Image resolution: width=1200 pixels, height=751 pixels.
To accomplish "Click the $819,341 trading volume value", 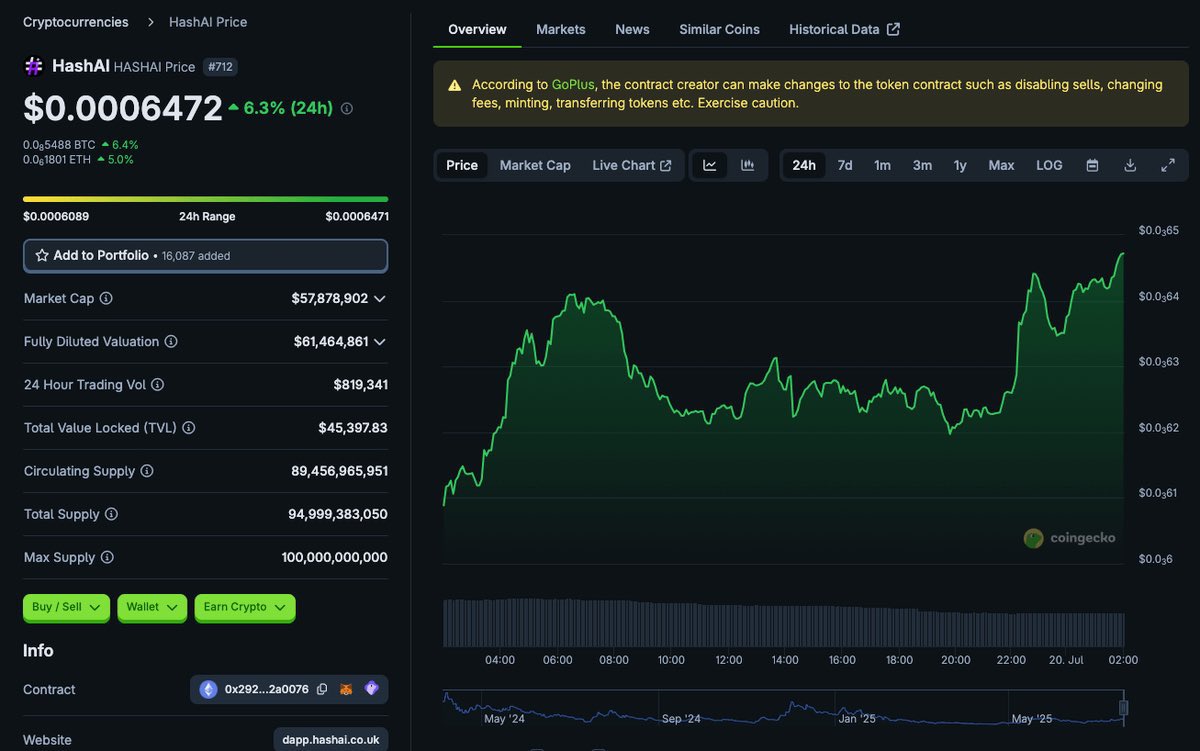I will [361, 384].
